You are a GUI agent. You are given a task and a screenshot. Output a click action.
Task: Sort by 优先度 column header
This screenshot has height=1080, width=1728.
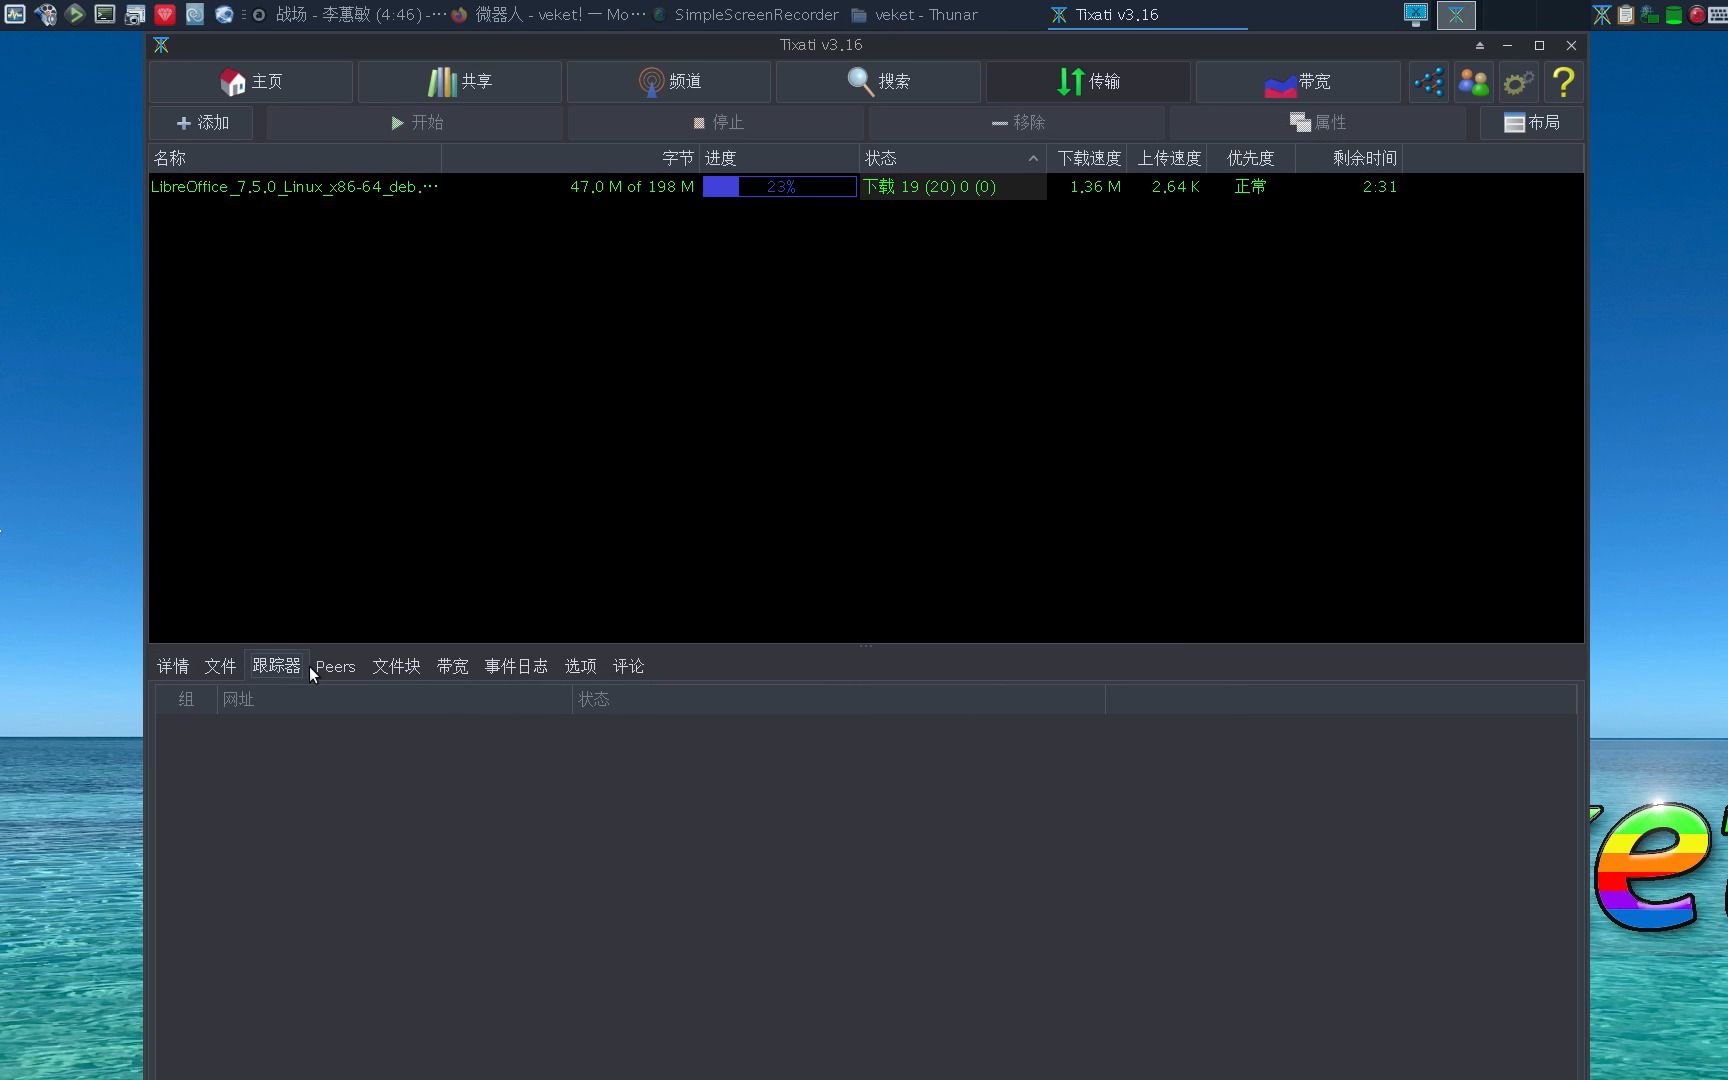[1251, 158]
